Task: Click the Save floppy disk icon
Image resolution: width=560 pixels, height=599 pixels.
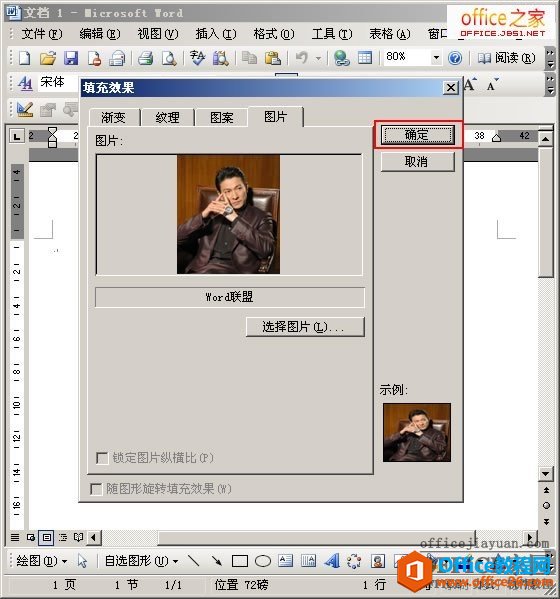Action: (71, 58)
